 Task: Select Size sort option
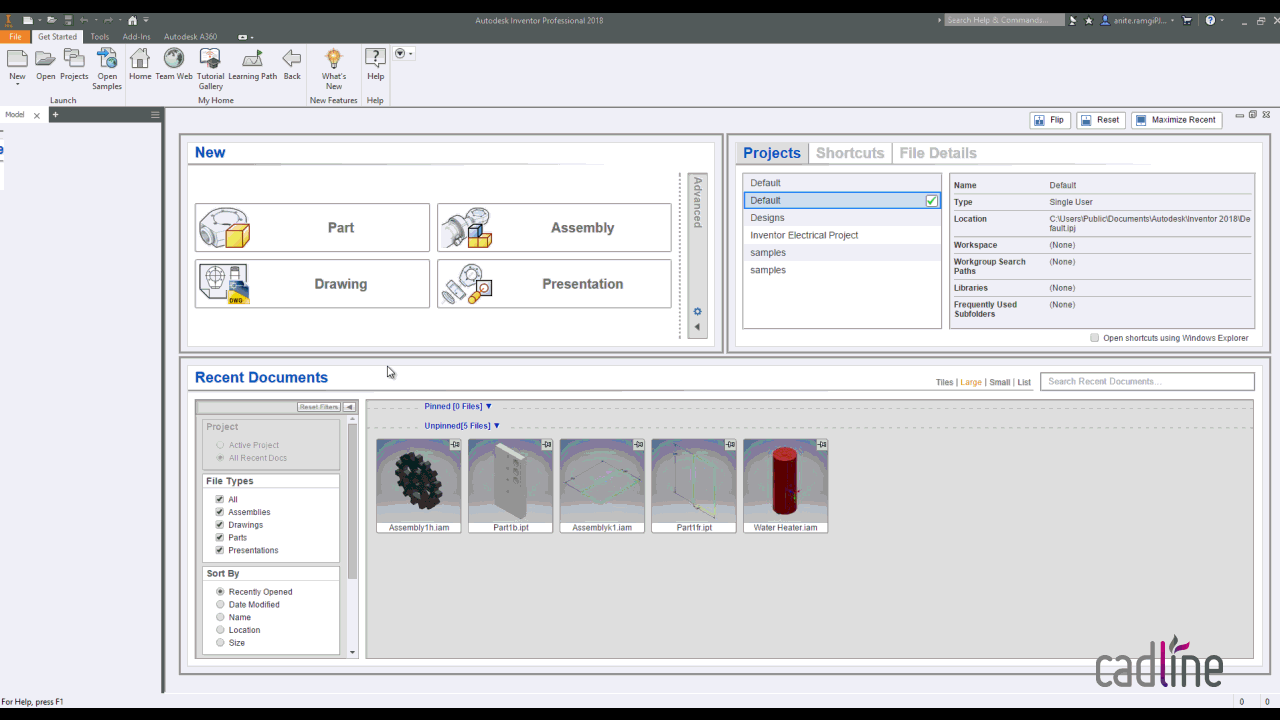[220, 643]
